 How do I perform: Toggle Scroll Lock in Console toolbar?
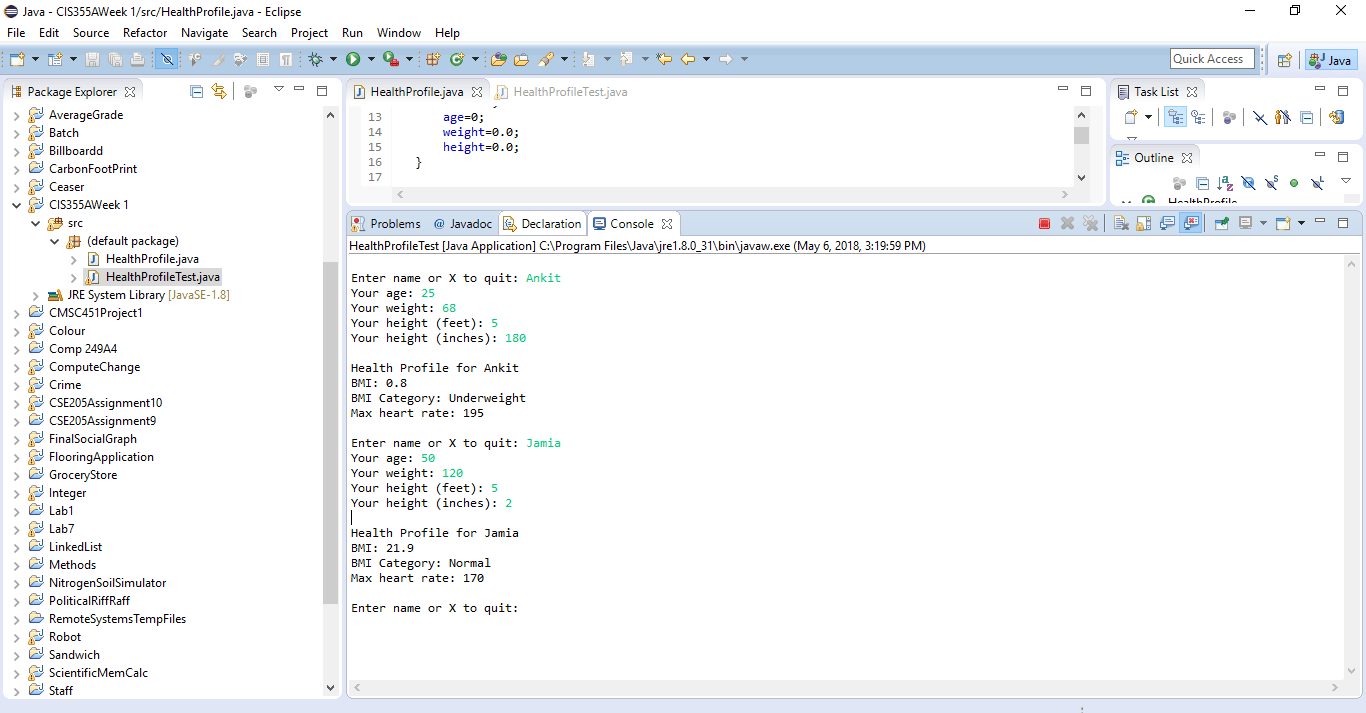(1144, 223)
